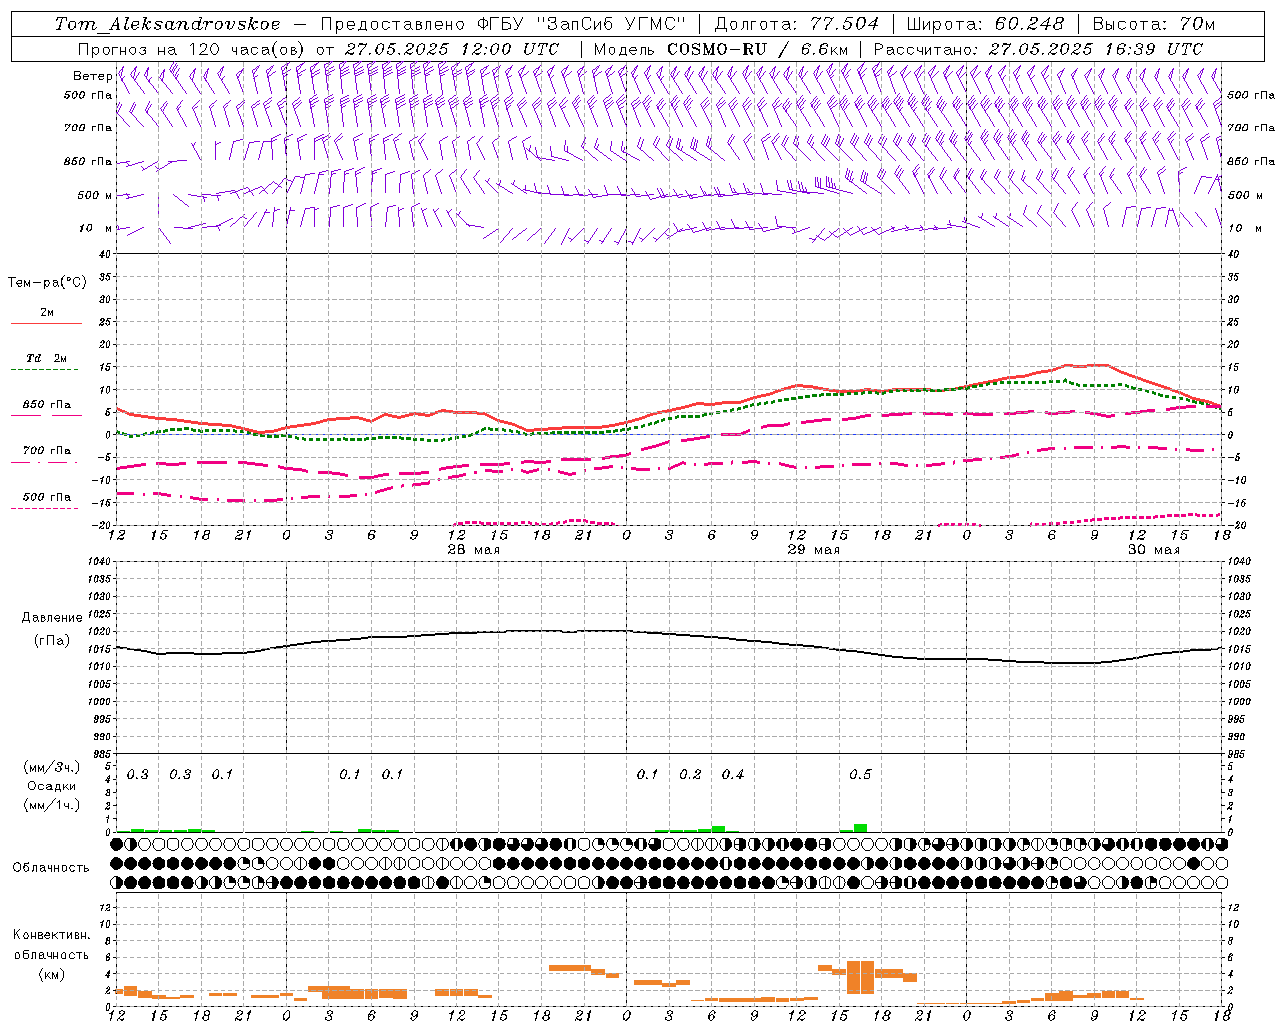1280x1024 pixels.
Task: Click the 'Высота: 70м' elevation text
Action: coord(1154,24)
